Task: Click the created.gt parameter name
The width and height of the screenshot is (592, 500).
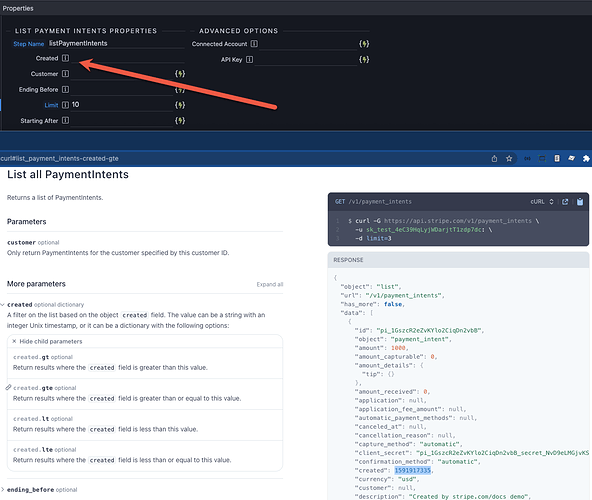Action: pyautogui.click(x=31, y=357)
